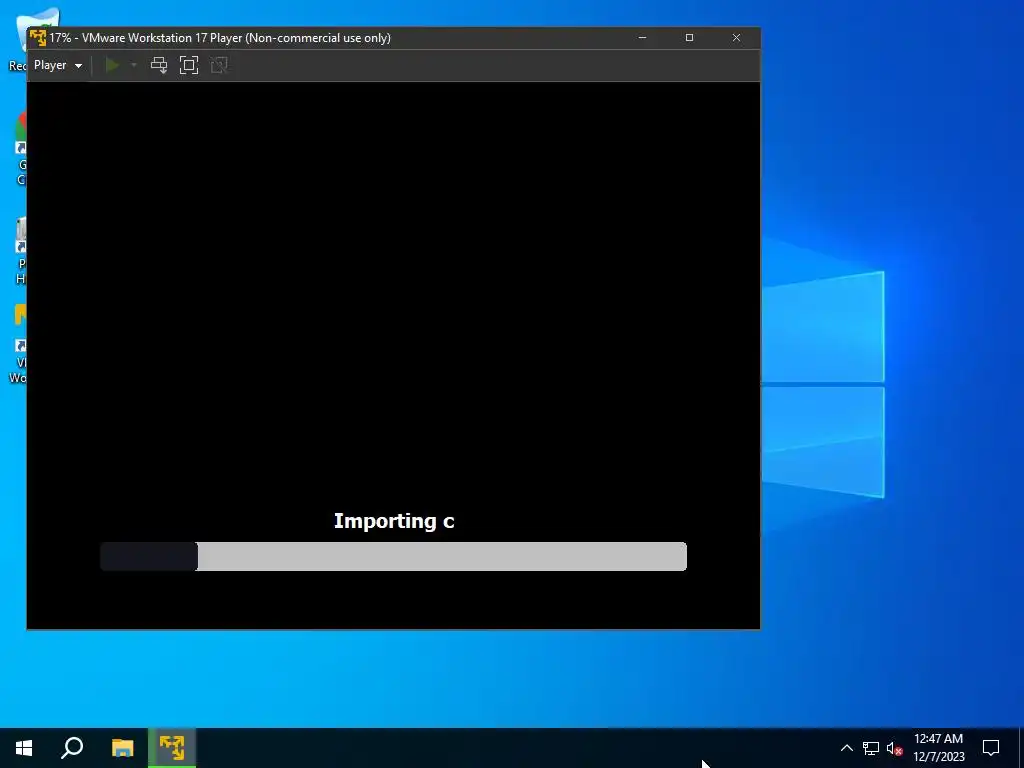Click the green Power On play button
The width and height of the screenshot is (1024, 768).
(x=112, y=65)
